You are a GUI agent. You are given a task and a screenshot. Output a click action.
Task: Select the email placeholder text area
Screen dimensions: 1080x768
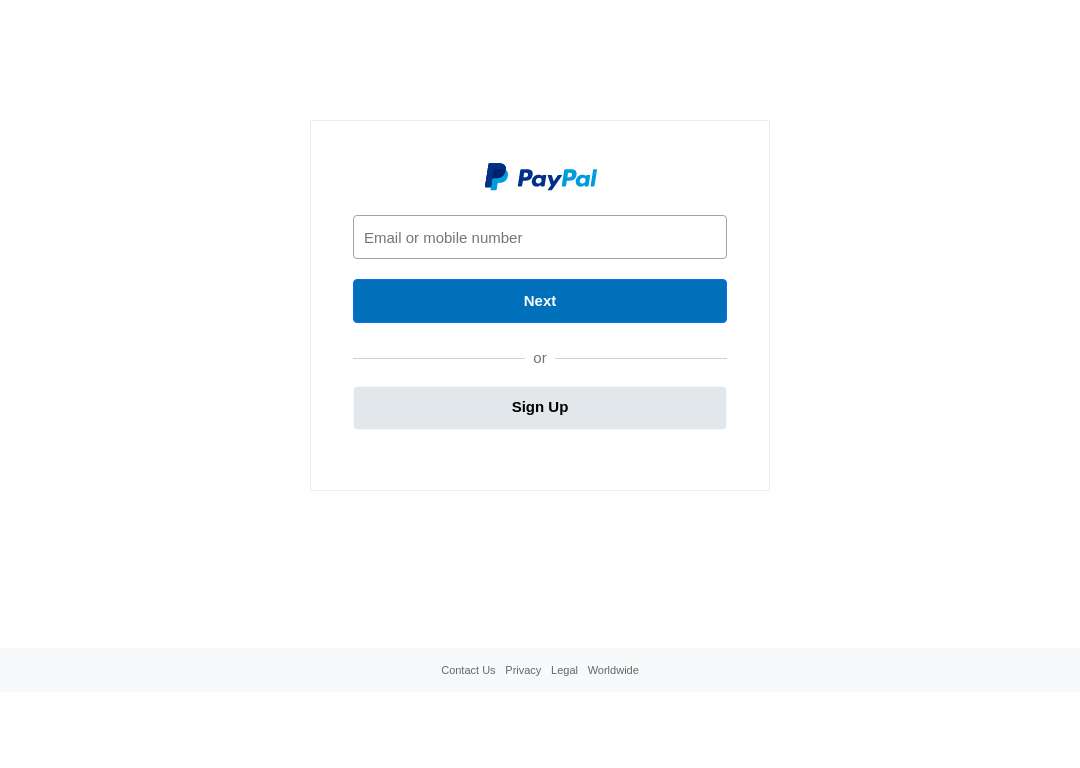coord(443,238)
